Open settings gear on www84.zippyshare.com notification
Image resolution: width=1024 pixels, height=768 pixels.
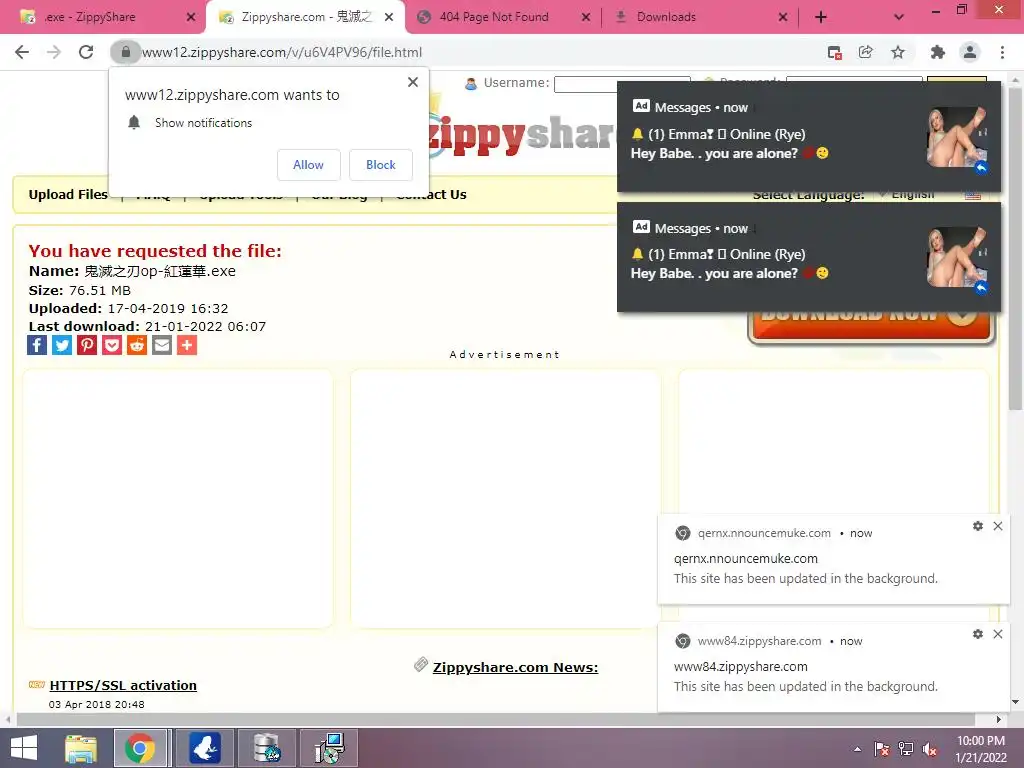tap(978, 633)
